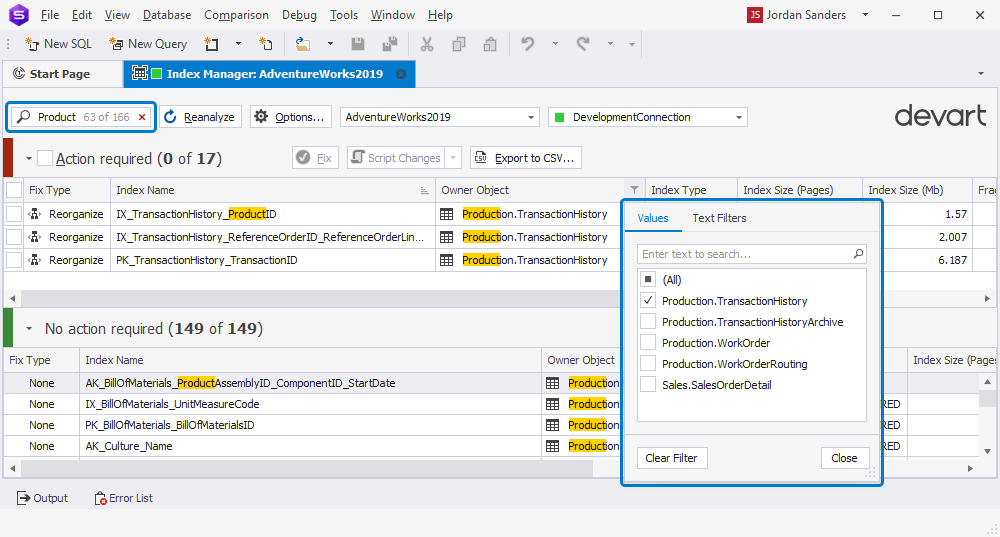Screen dimensions: 1000x537
Task: Clear the Product search with red X
Action: [142, 117]
